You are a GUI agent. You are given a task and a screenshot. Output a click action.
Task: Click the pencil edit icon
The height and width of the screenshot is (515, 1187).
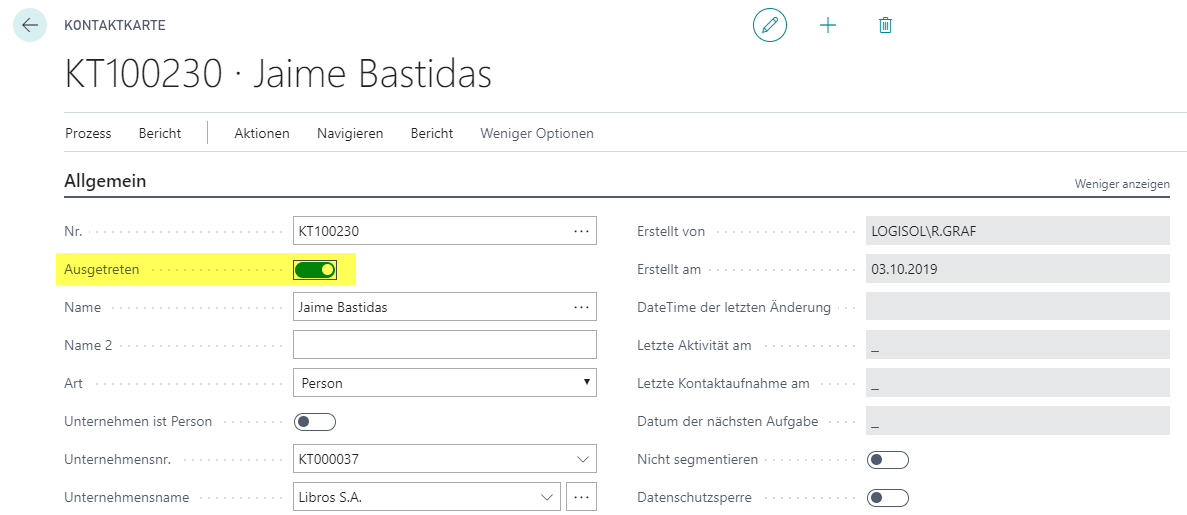[x=770, y=25]
